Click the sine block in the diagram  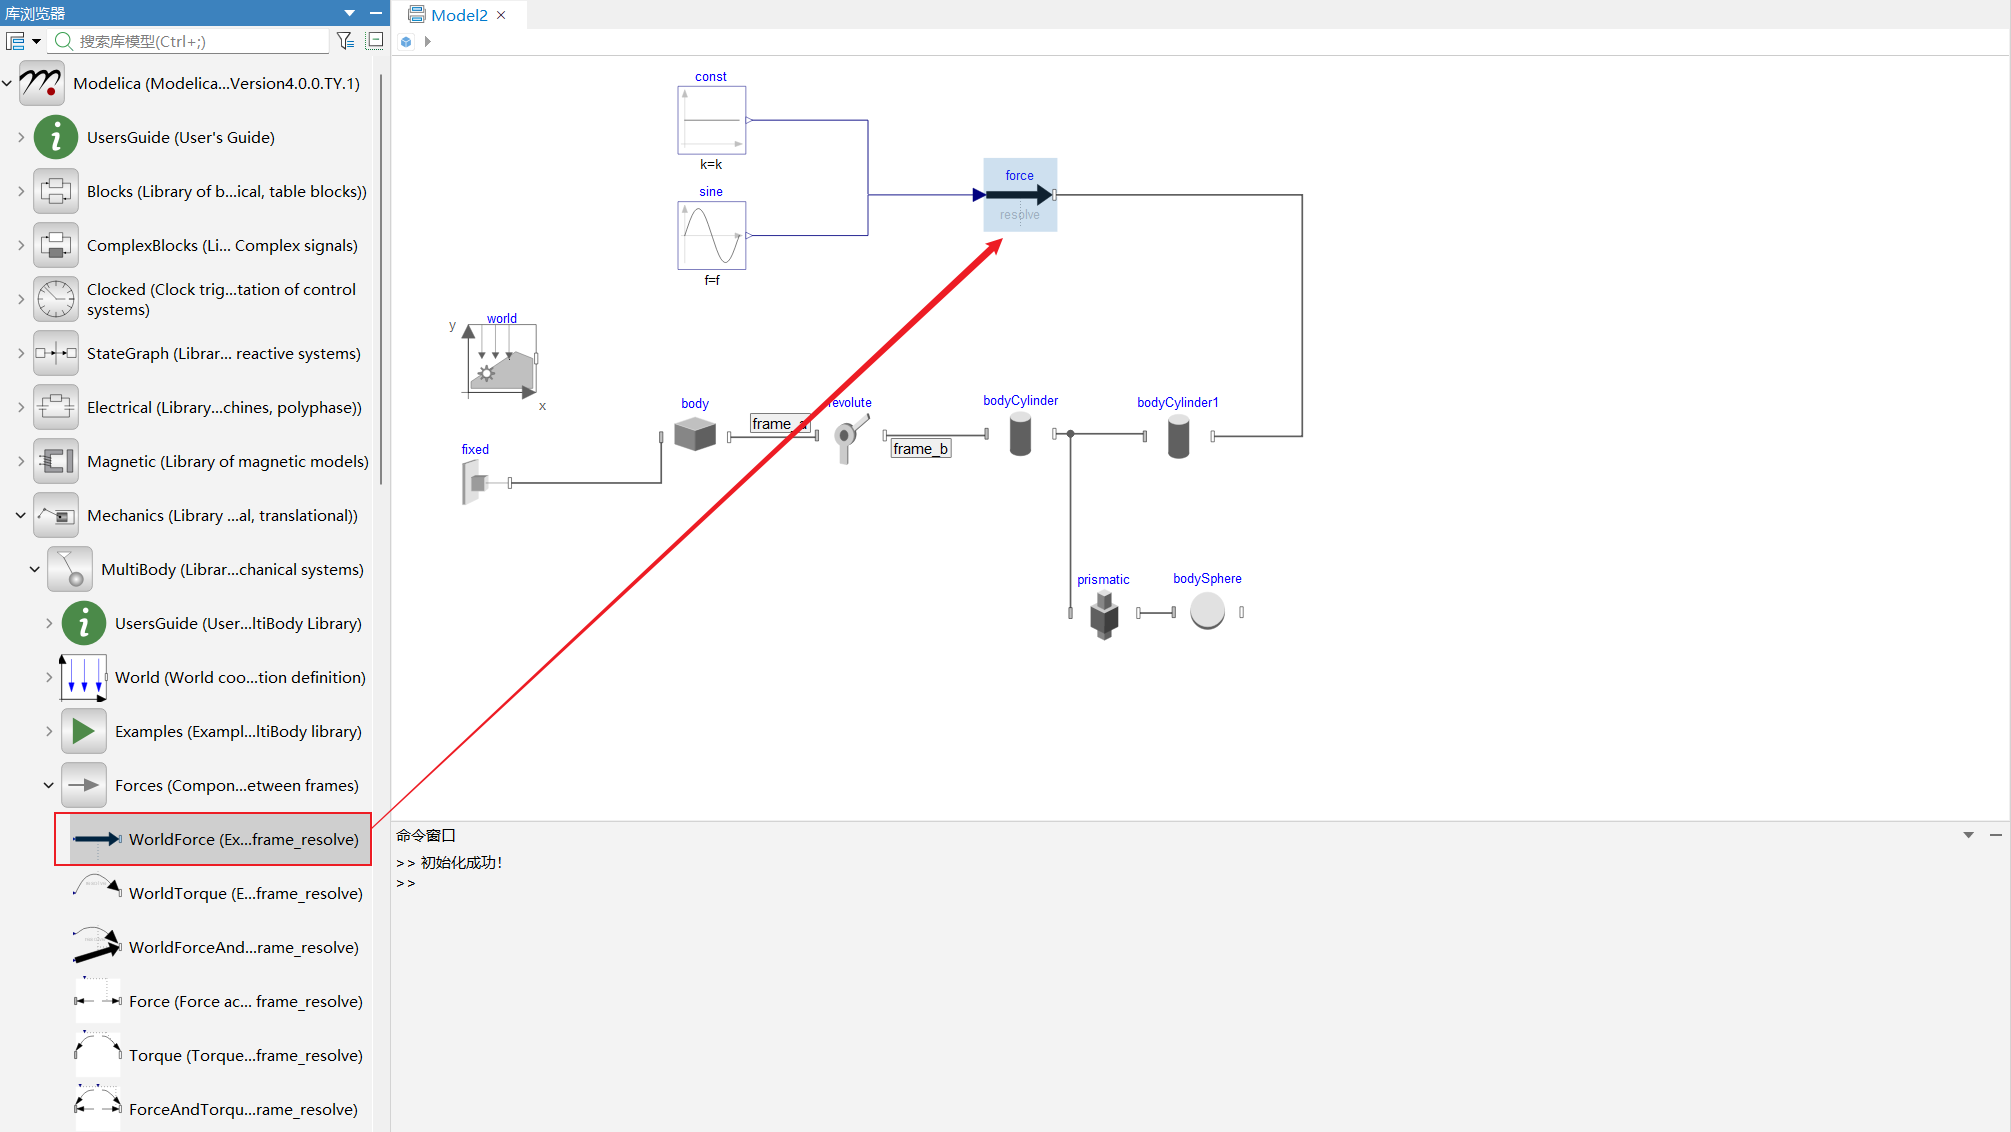coord(711,236)
